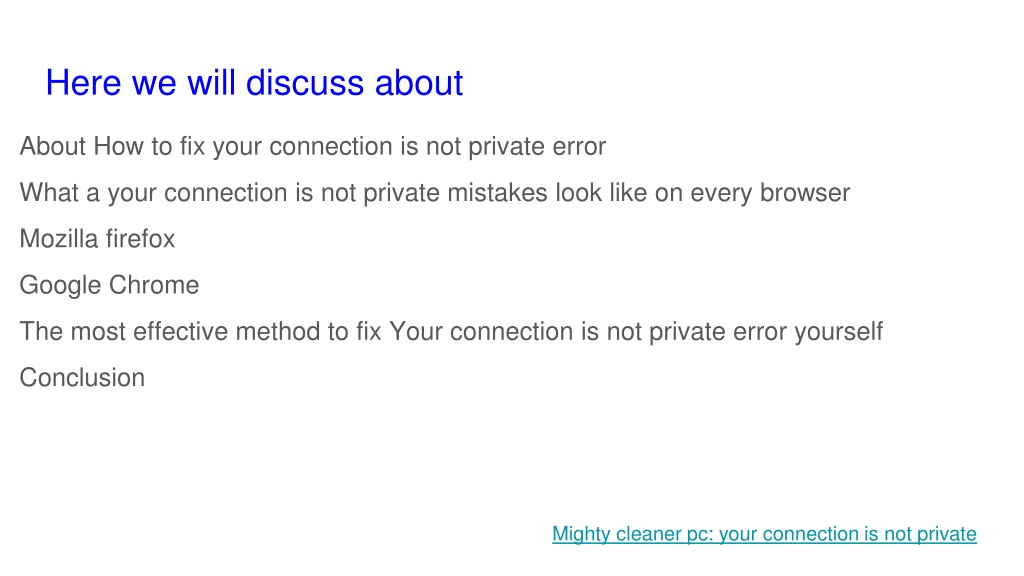
Task: Click 'About How to fix your connection' line
Action: pyautogui.click(x=313, y=147)
